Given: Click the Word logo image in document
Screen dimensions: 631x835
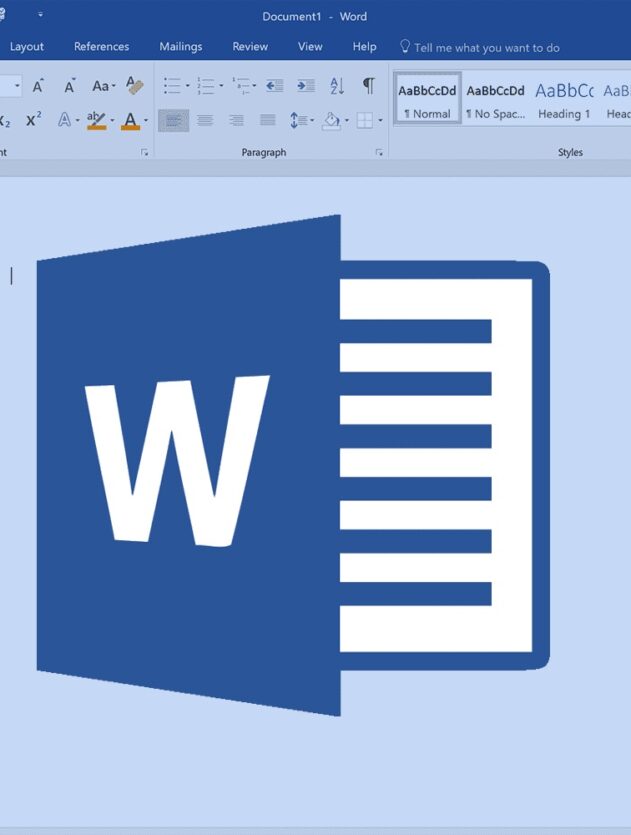Looking at the screenshot, I should [293, 465].
